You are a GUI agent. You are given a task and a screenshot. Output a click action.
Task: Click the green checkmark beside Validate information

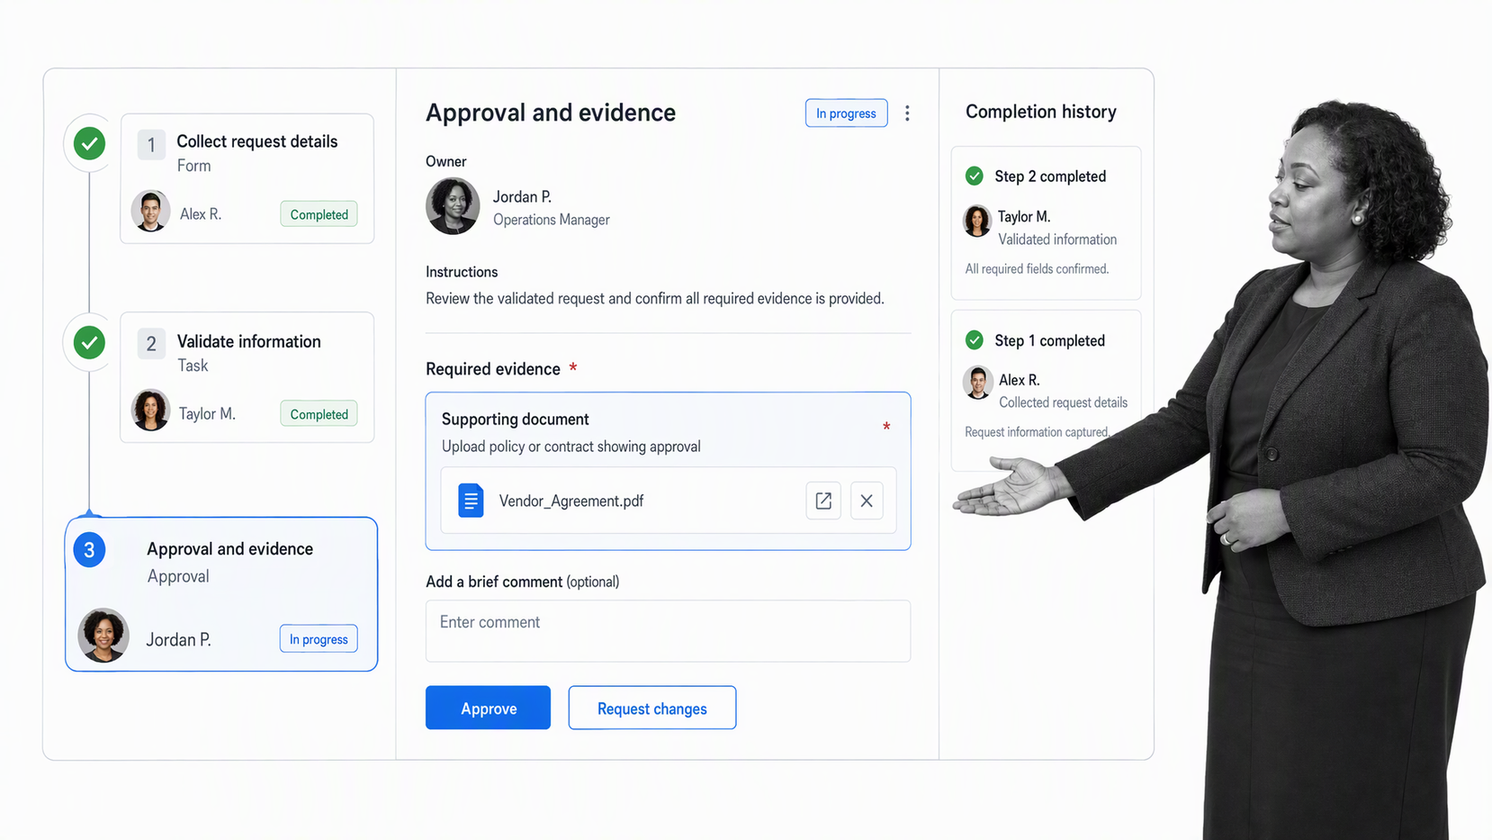click(x=90, y=343)
